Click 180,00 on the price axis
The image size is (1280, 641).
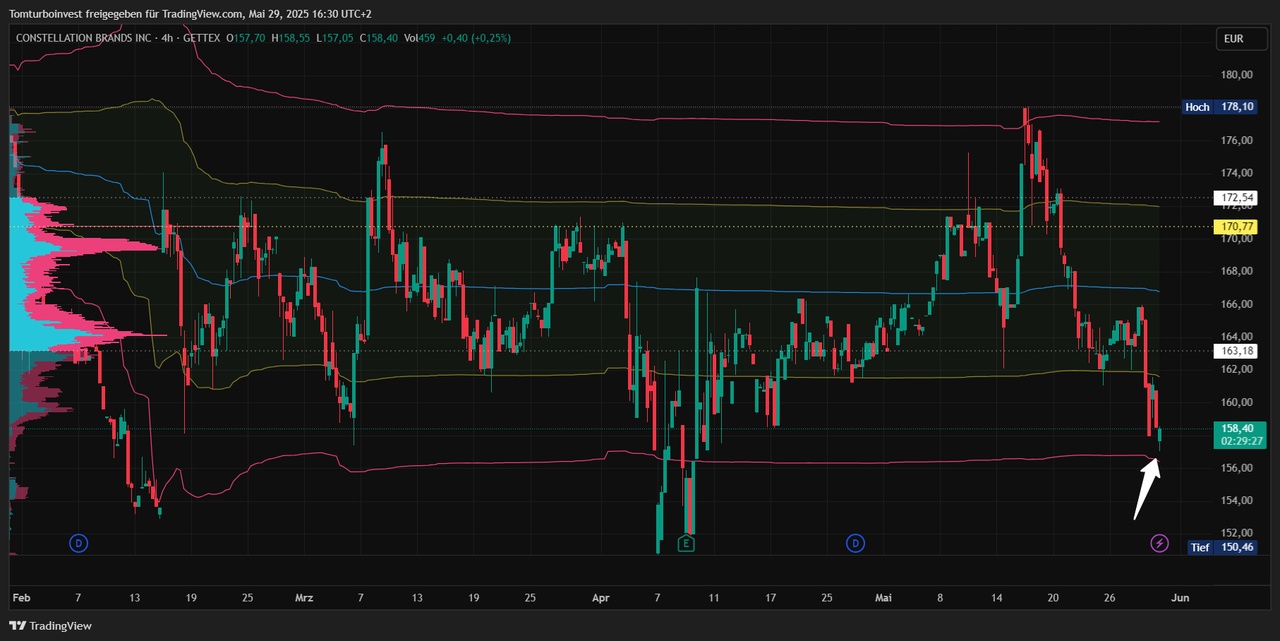point(1237,75)
